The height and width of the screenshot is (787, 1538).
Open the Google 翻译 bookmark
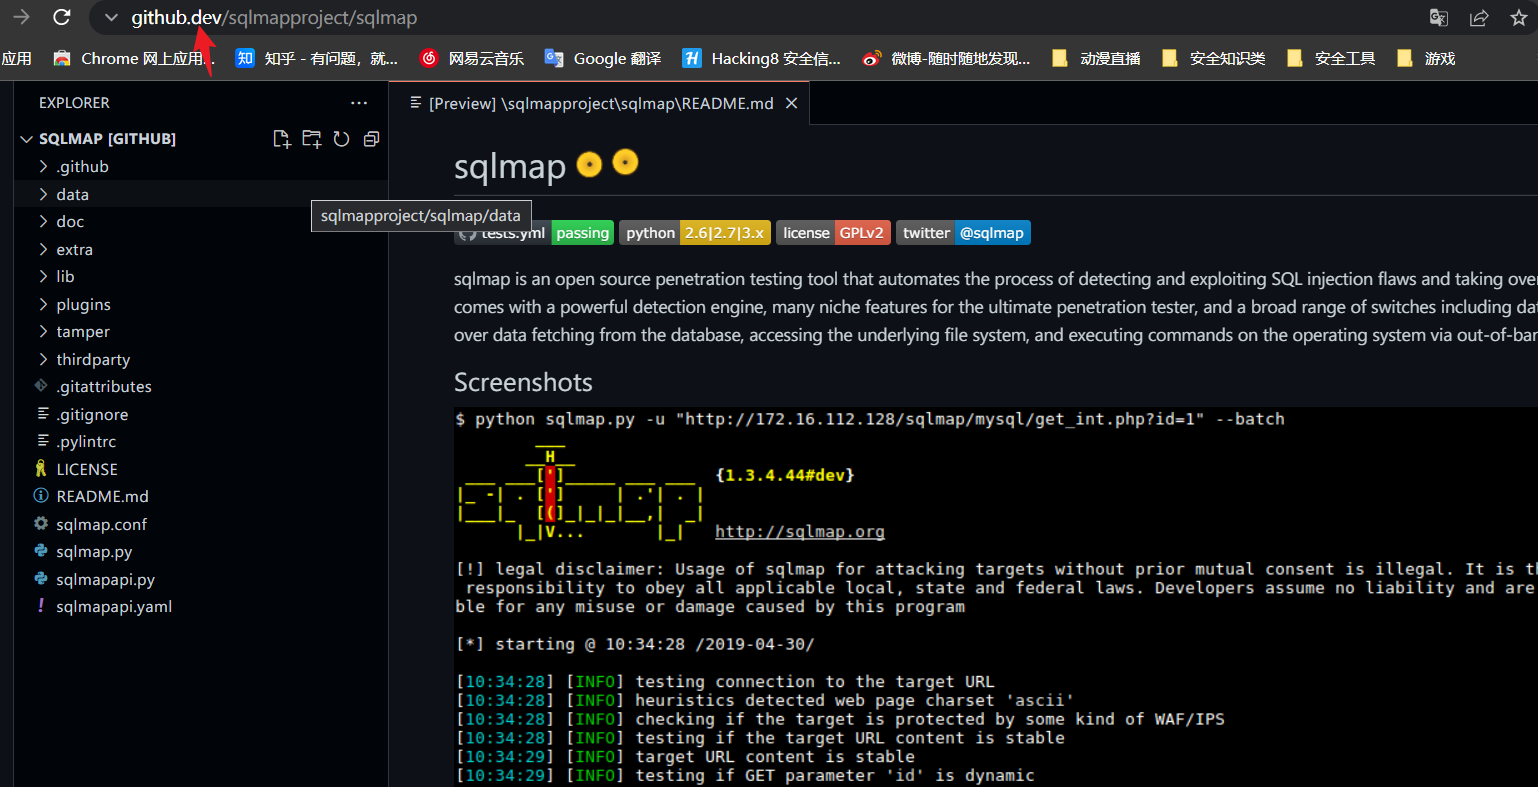(x=603, y=59)
